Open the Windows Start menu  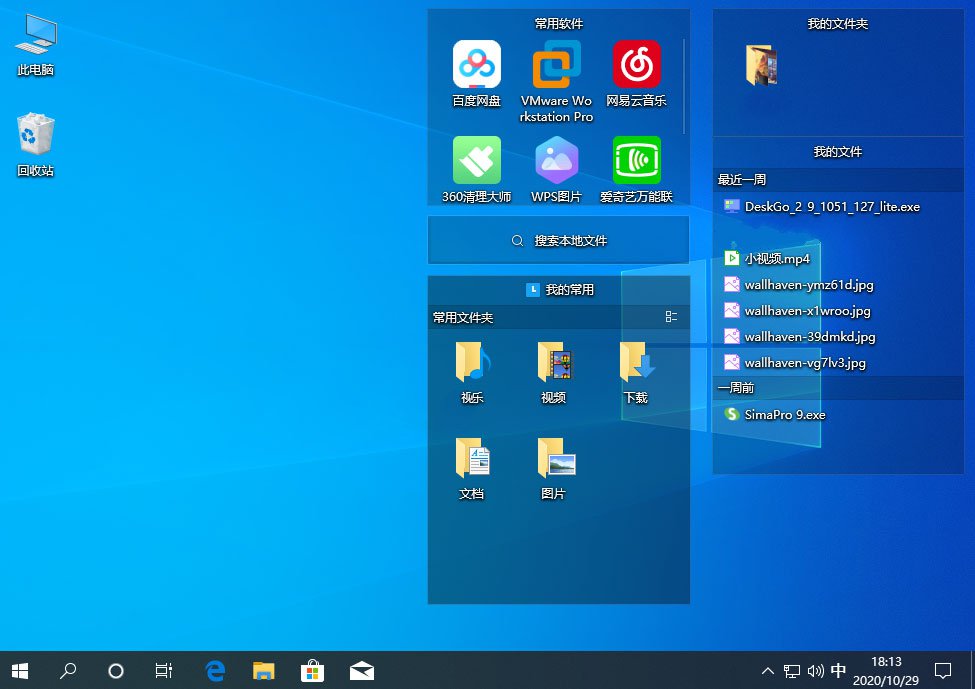coord(20,670)
